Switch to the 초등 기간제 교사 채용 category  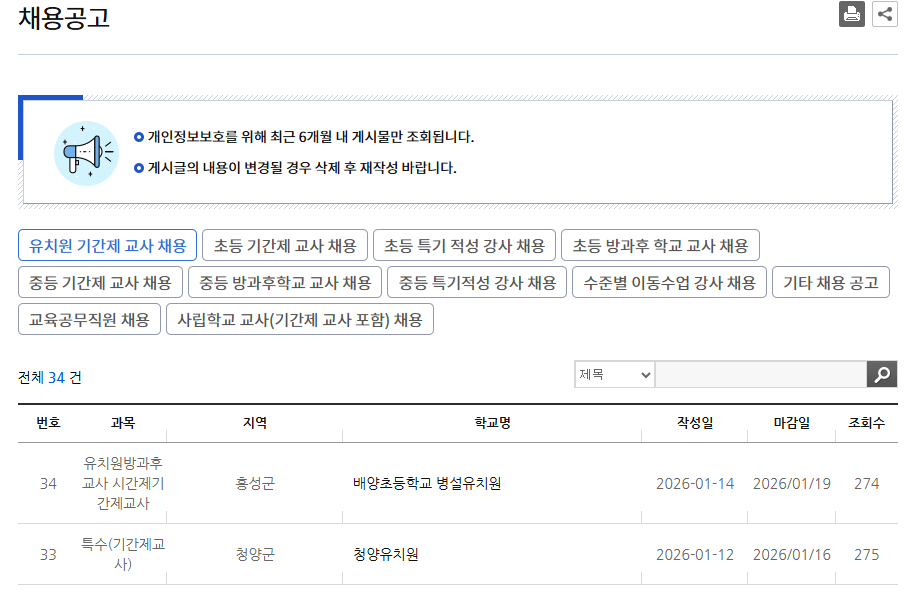click(x=285, y=245)
